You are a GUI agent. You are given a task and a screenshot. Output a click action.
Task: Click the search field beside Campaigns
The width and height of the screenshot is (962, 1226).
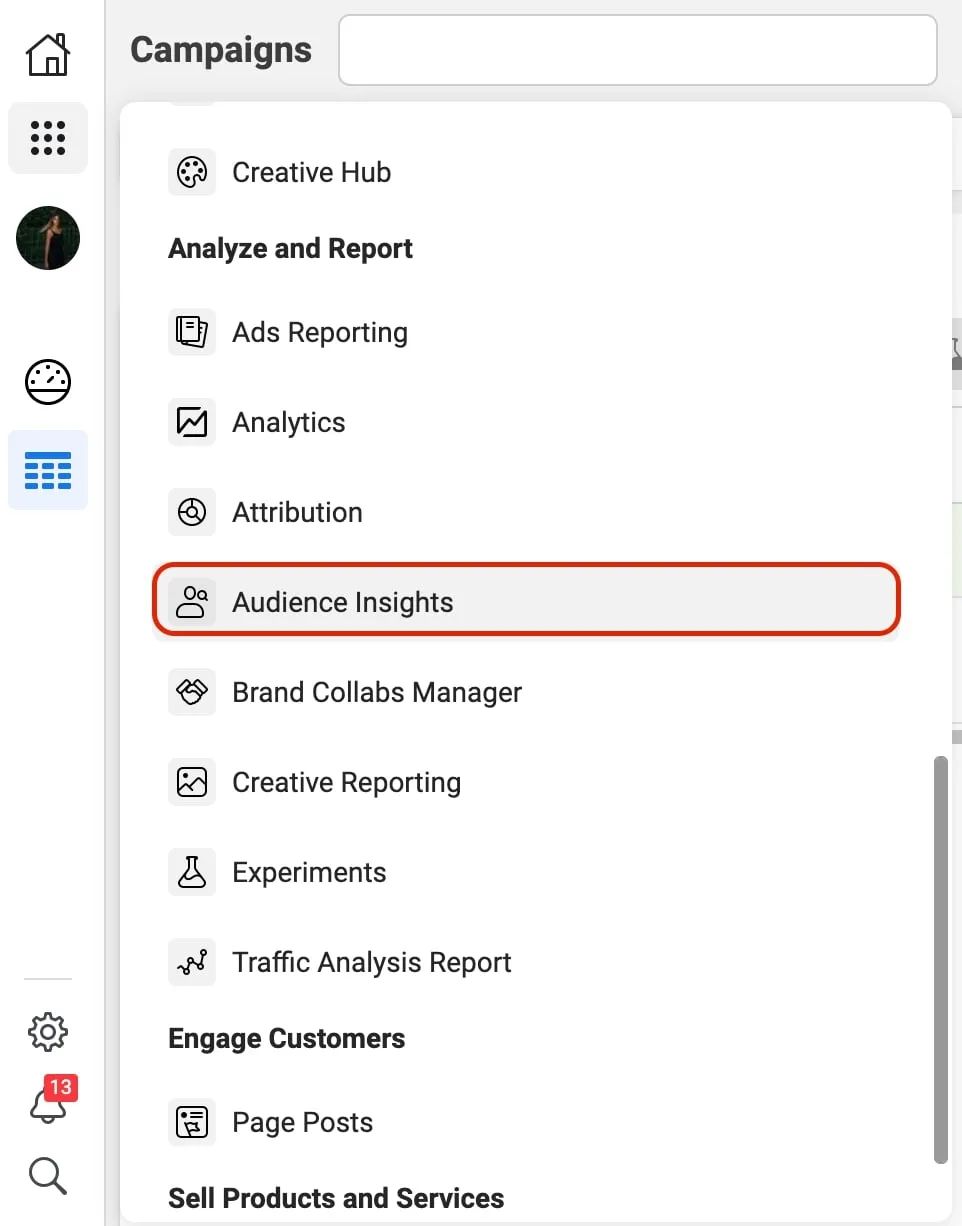coord(638,50)
